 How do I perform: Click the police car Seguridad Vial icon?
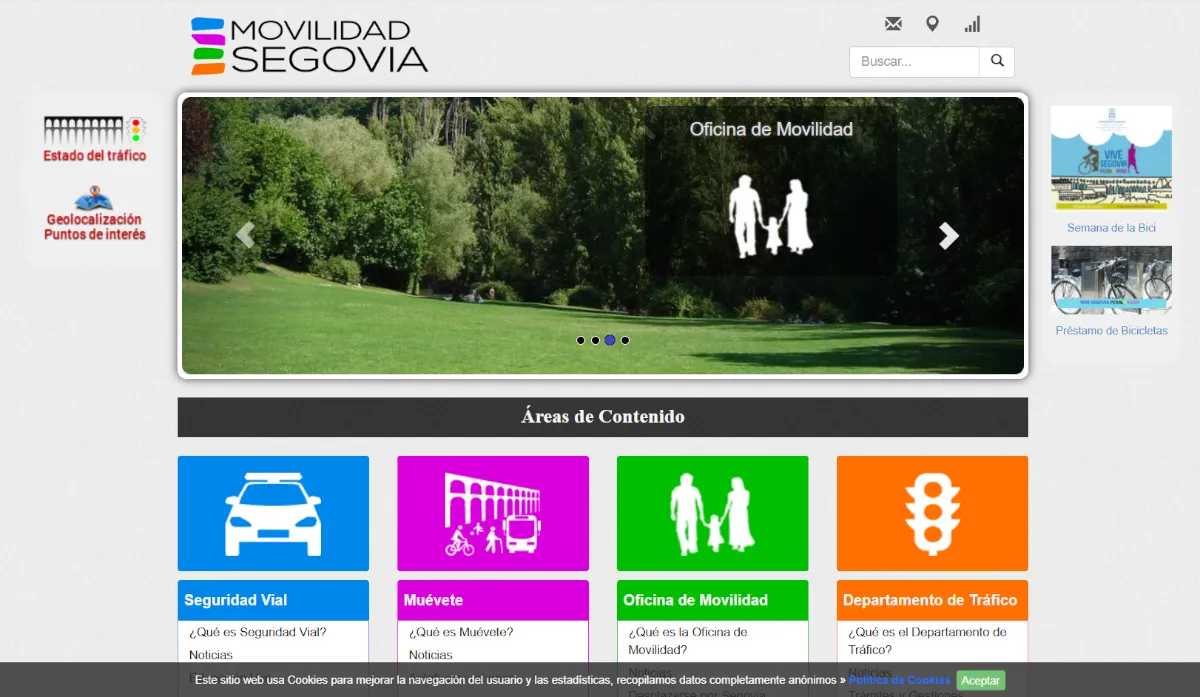coord(273,513)
